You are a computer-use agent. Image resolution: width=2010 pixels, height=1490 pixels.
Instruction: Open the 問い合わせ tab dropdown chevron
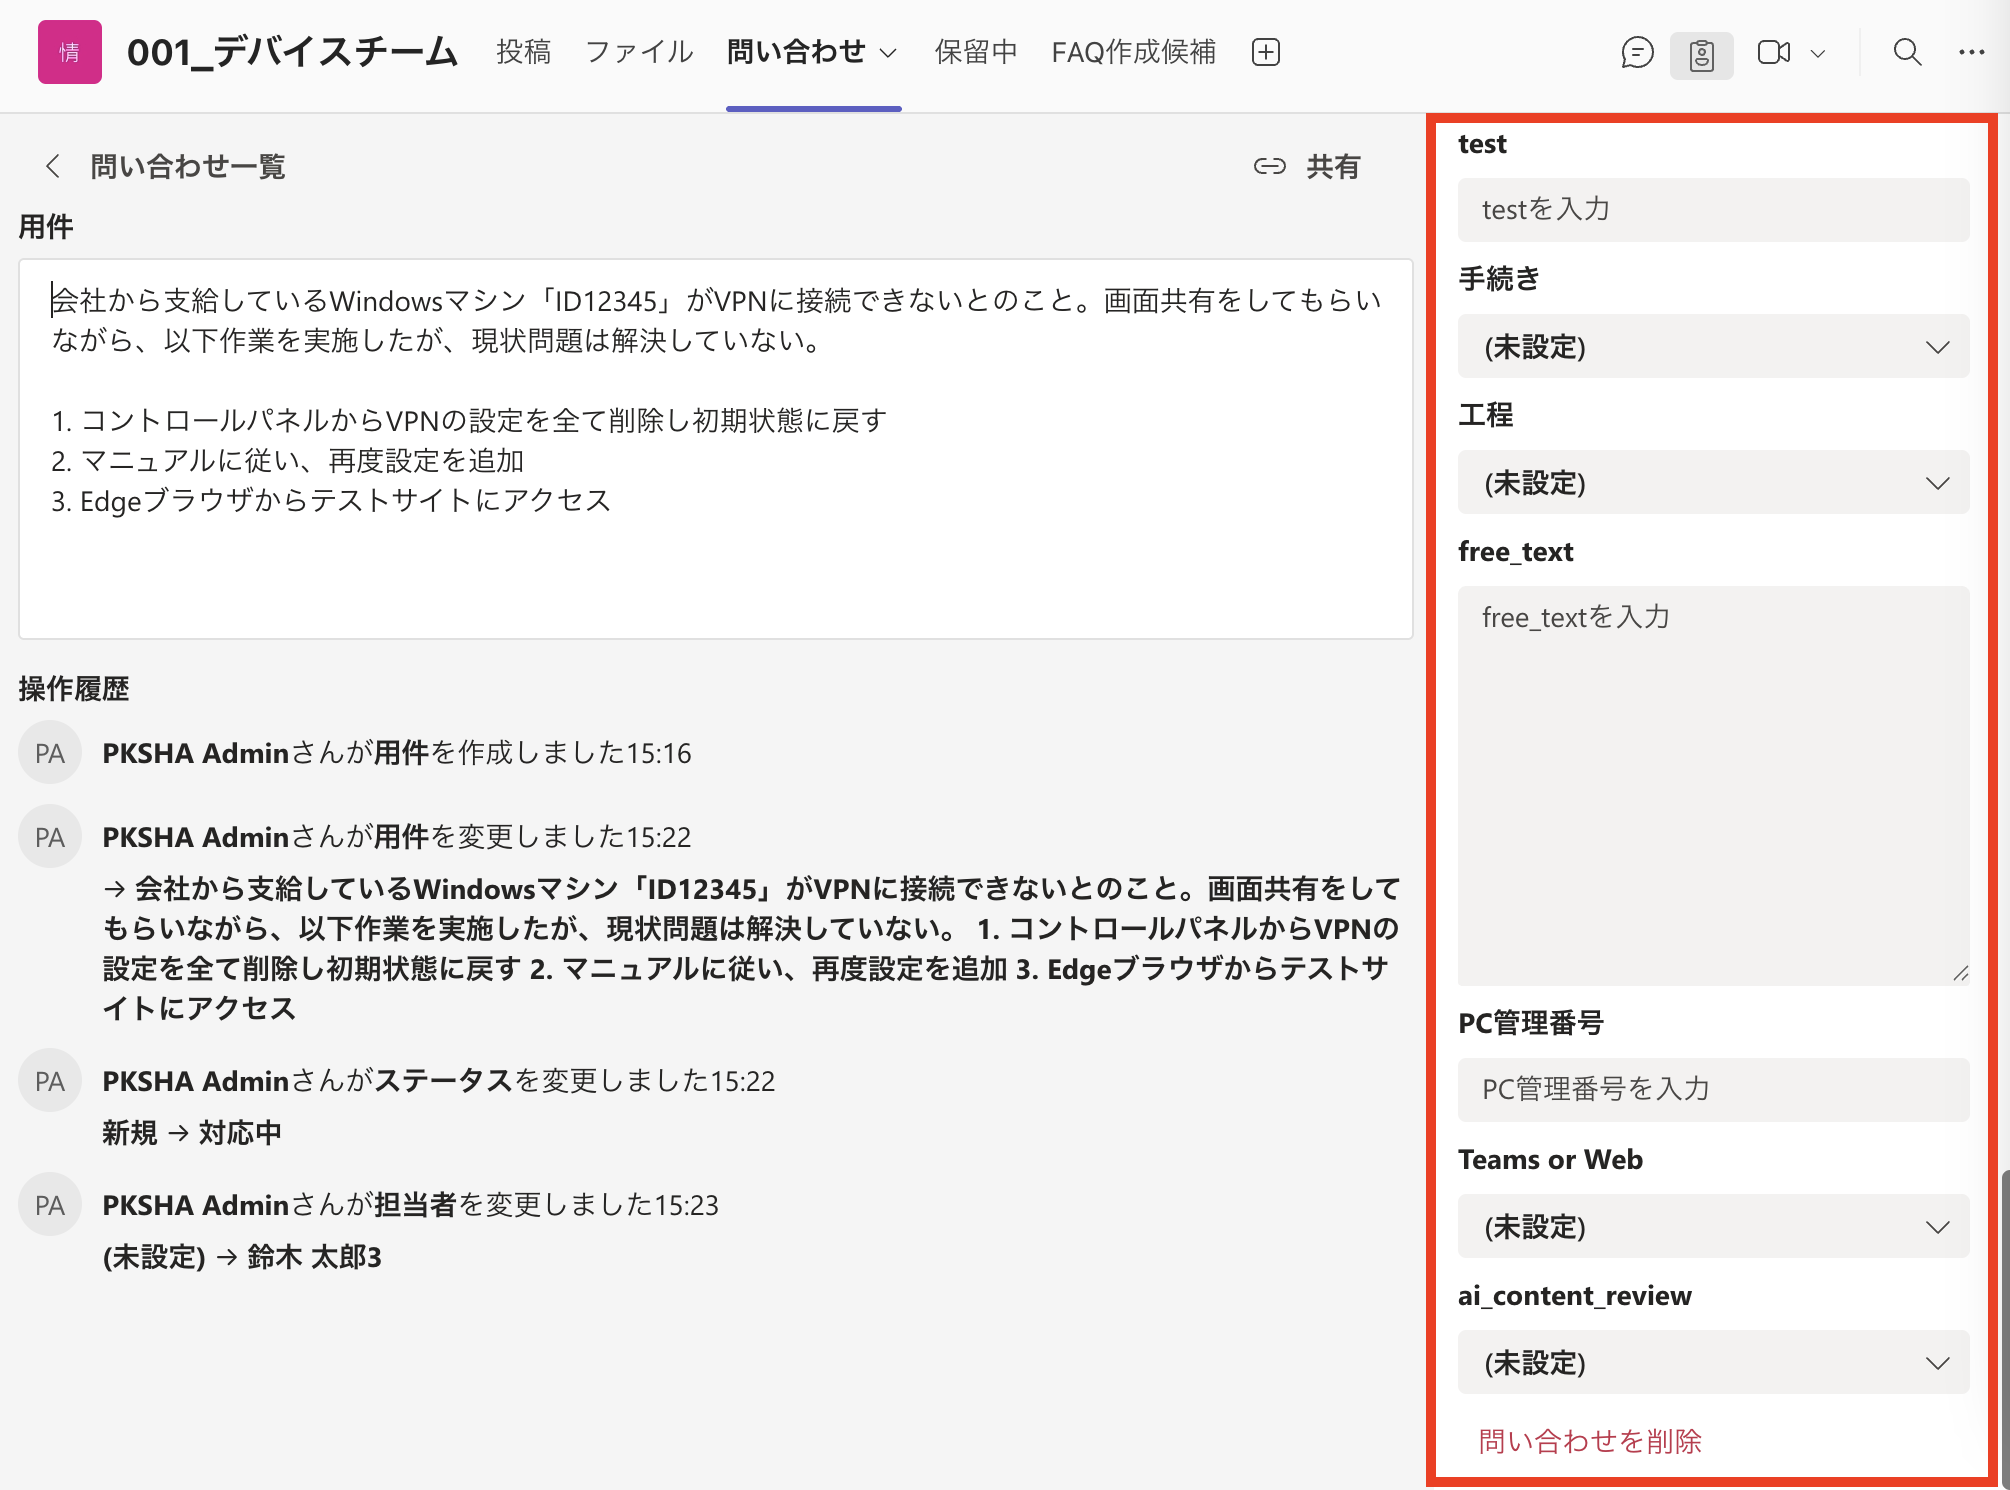tap(887, 53)
